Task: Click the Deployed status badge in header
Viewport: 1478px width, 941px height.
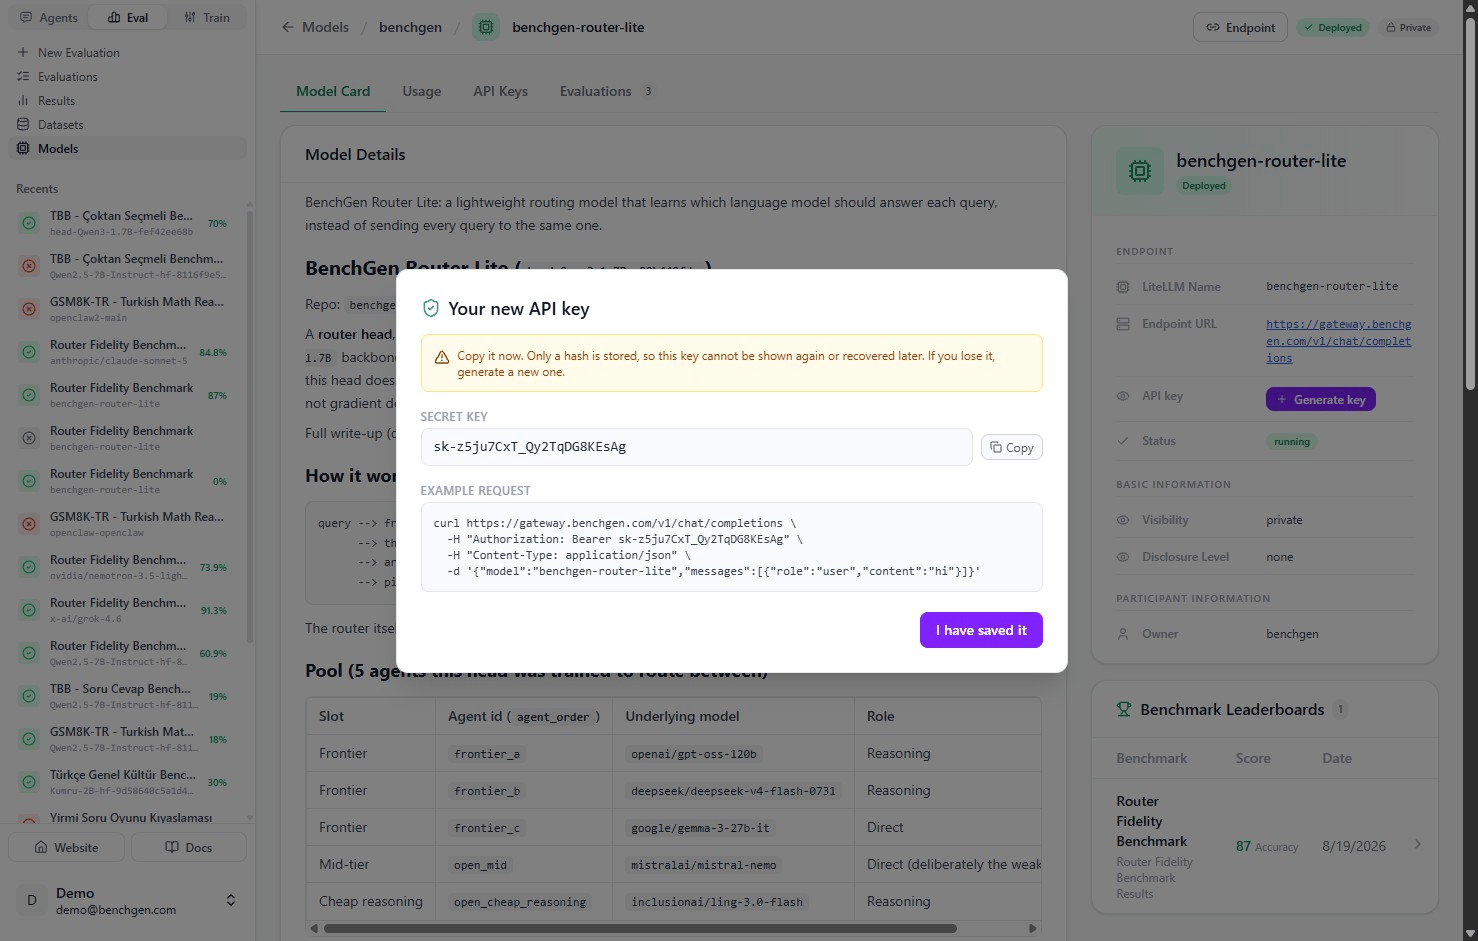Action: point(1333,27)
